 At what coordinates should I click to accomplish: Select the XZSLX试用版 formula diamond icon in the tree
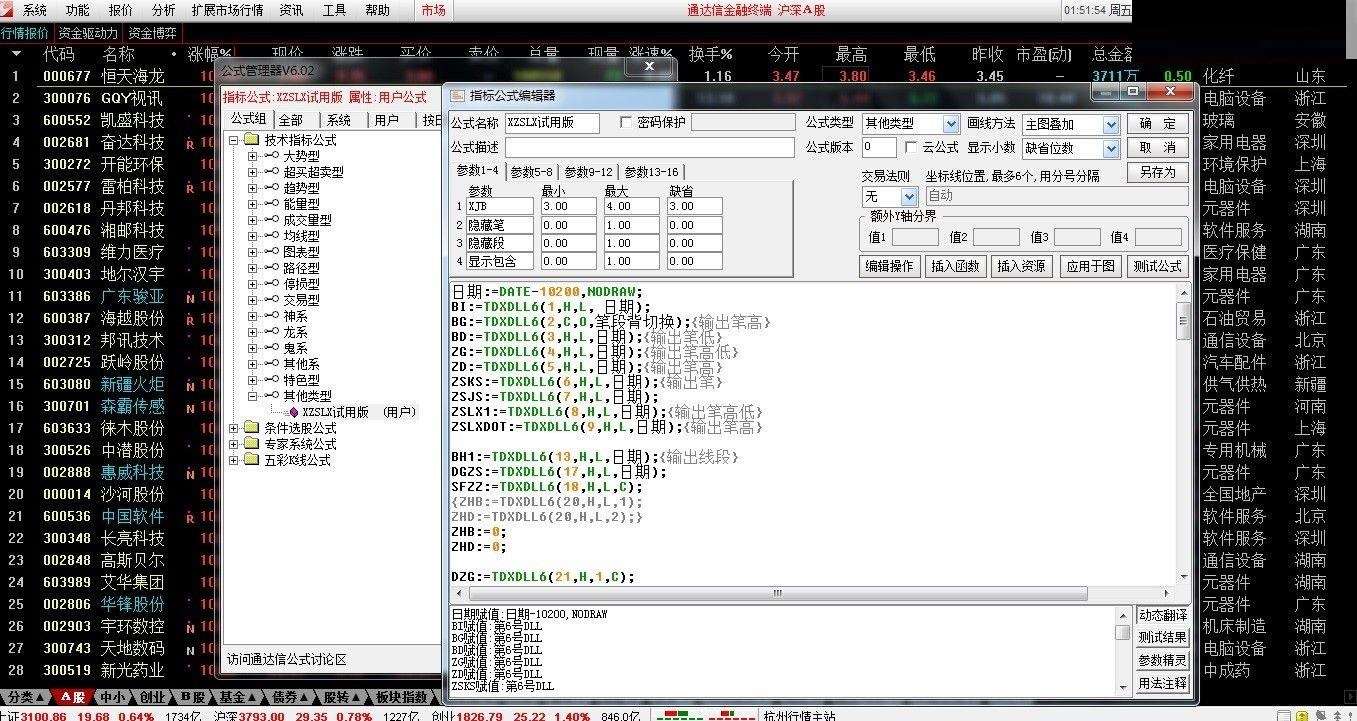pyautogui.click(x=293, y=412)
